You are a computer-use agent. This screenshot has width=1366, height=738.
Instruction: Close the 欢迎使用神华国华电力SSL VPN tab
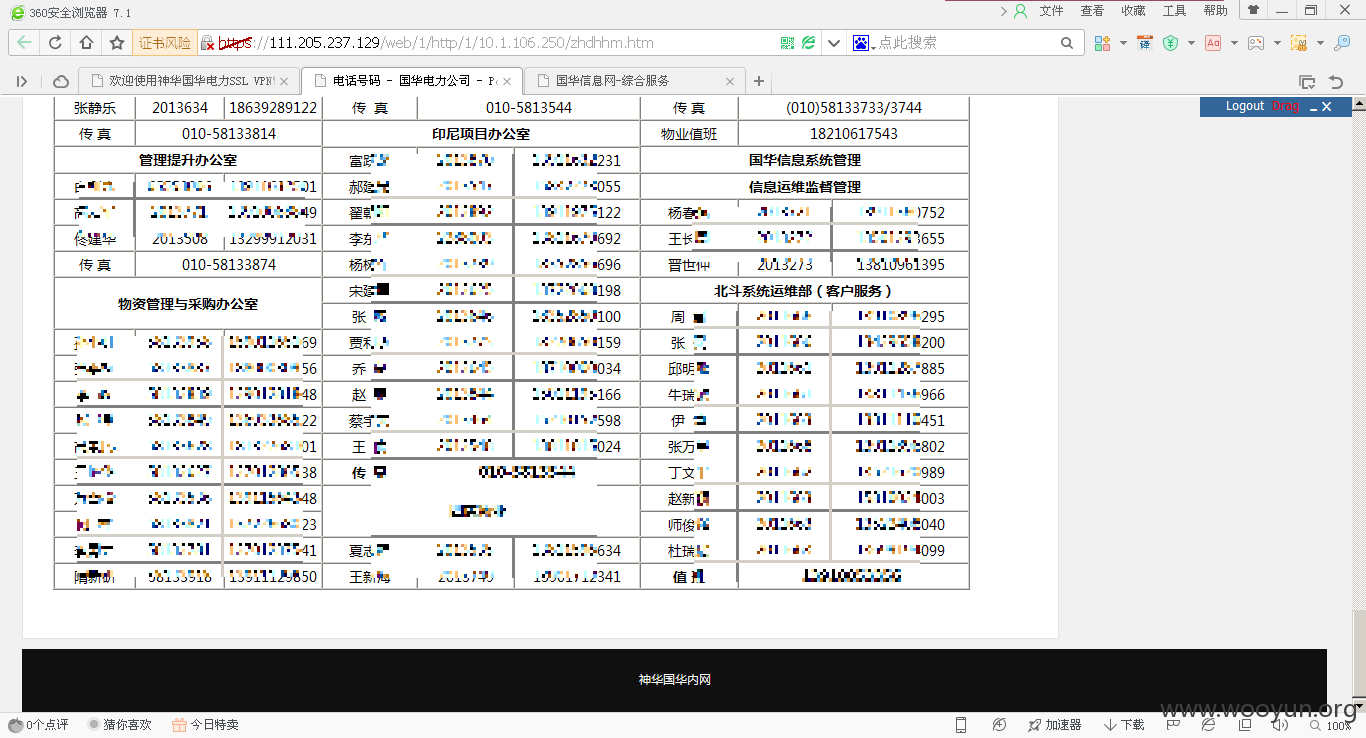tap(284, 81)
